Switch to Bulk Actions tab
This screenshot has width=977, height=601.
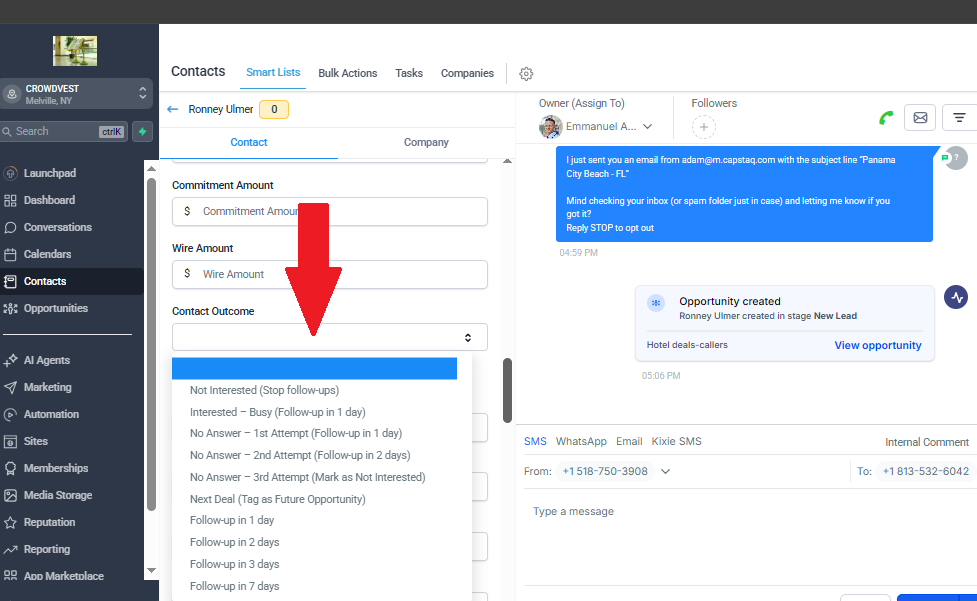click(348, 73)
